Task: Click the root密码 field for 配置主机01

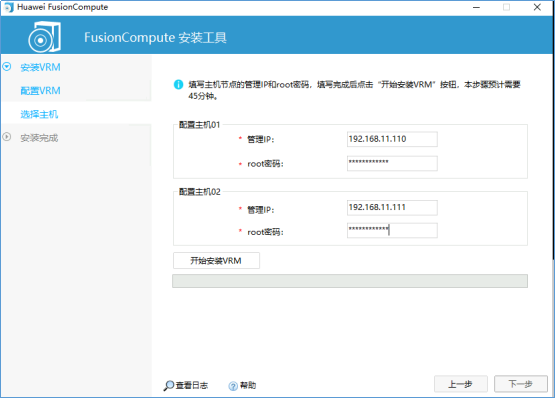Action: click(392, 163)
